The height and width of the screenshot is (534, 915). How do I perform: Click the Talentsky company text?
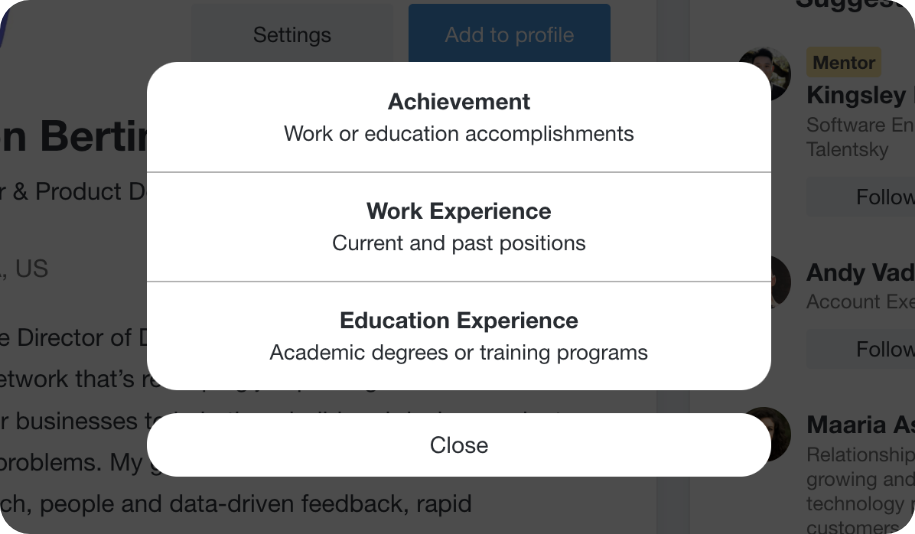[847, 149]
